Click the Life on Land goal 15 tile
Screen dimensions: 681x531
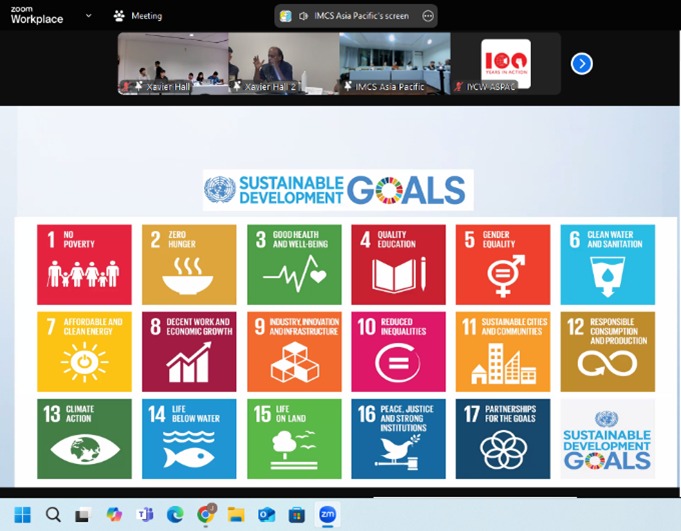point(294,439)
